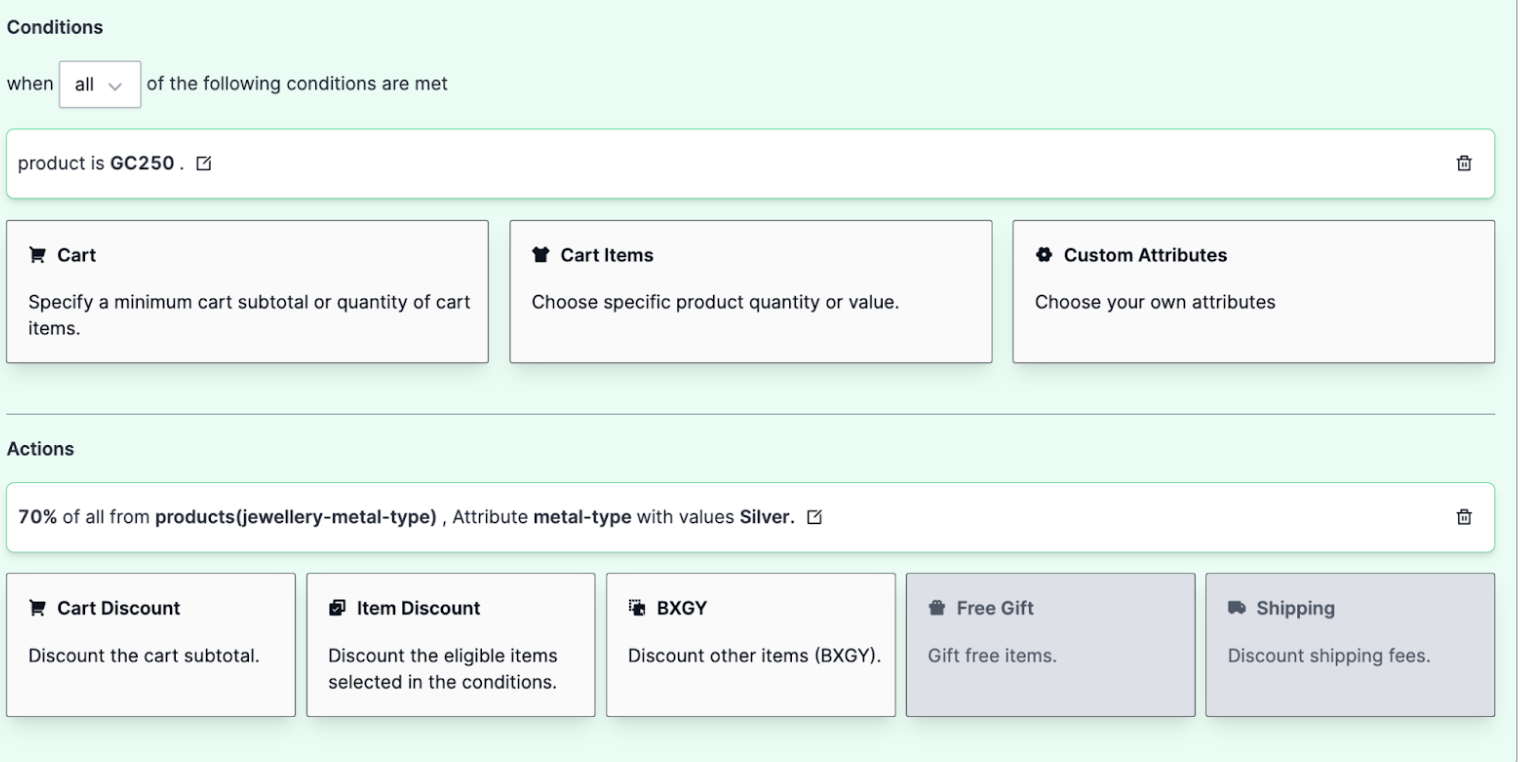Delete the 70% action with trash icon

[x=1463, y=517]
